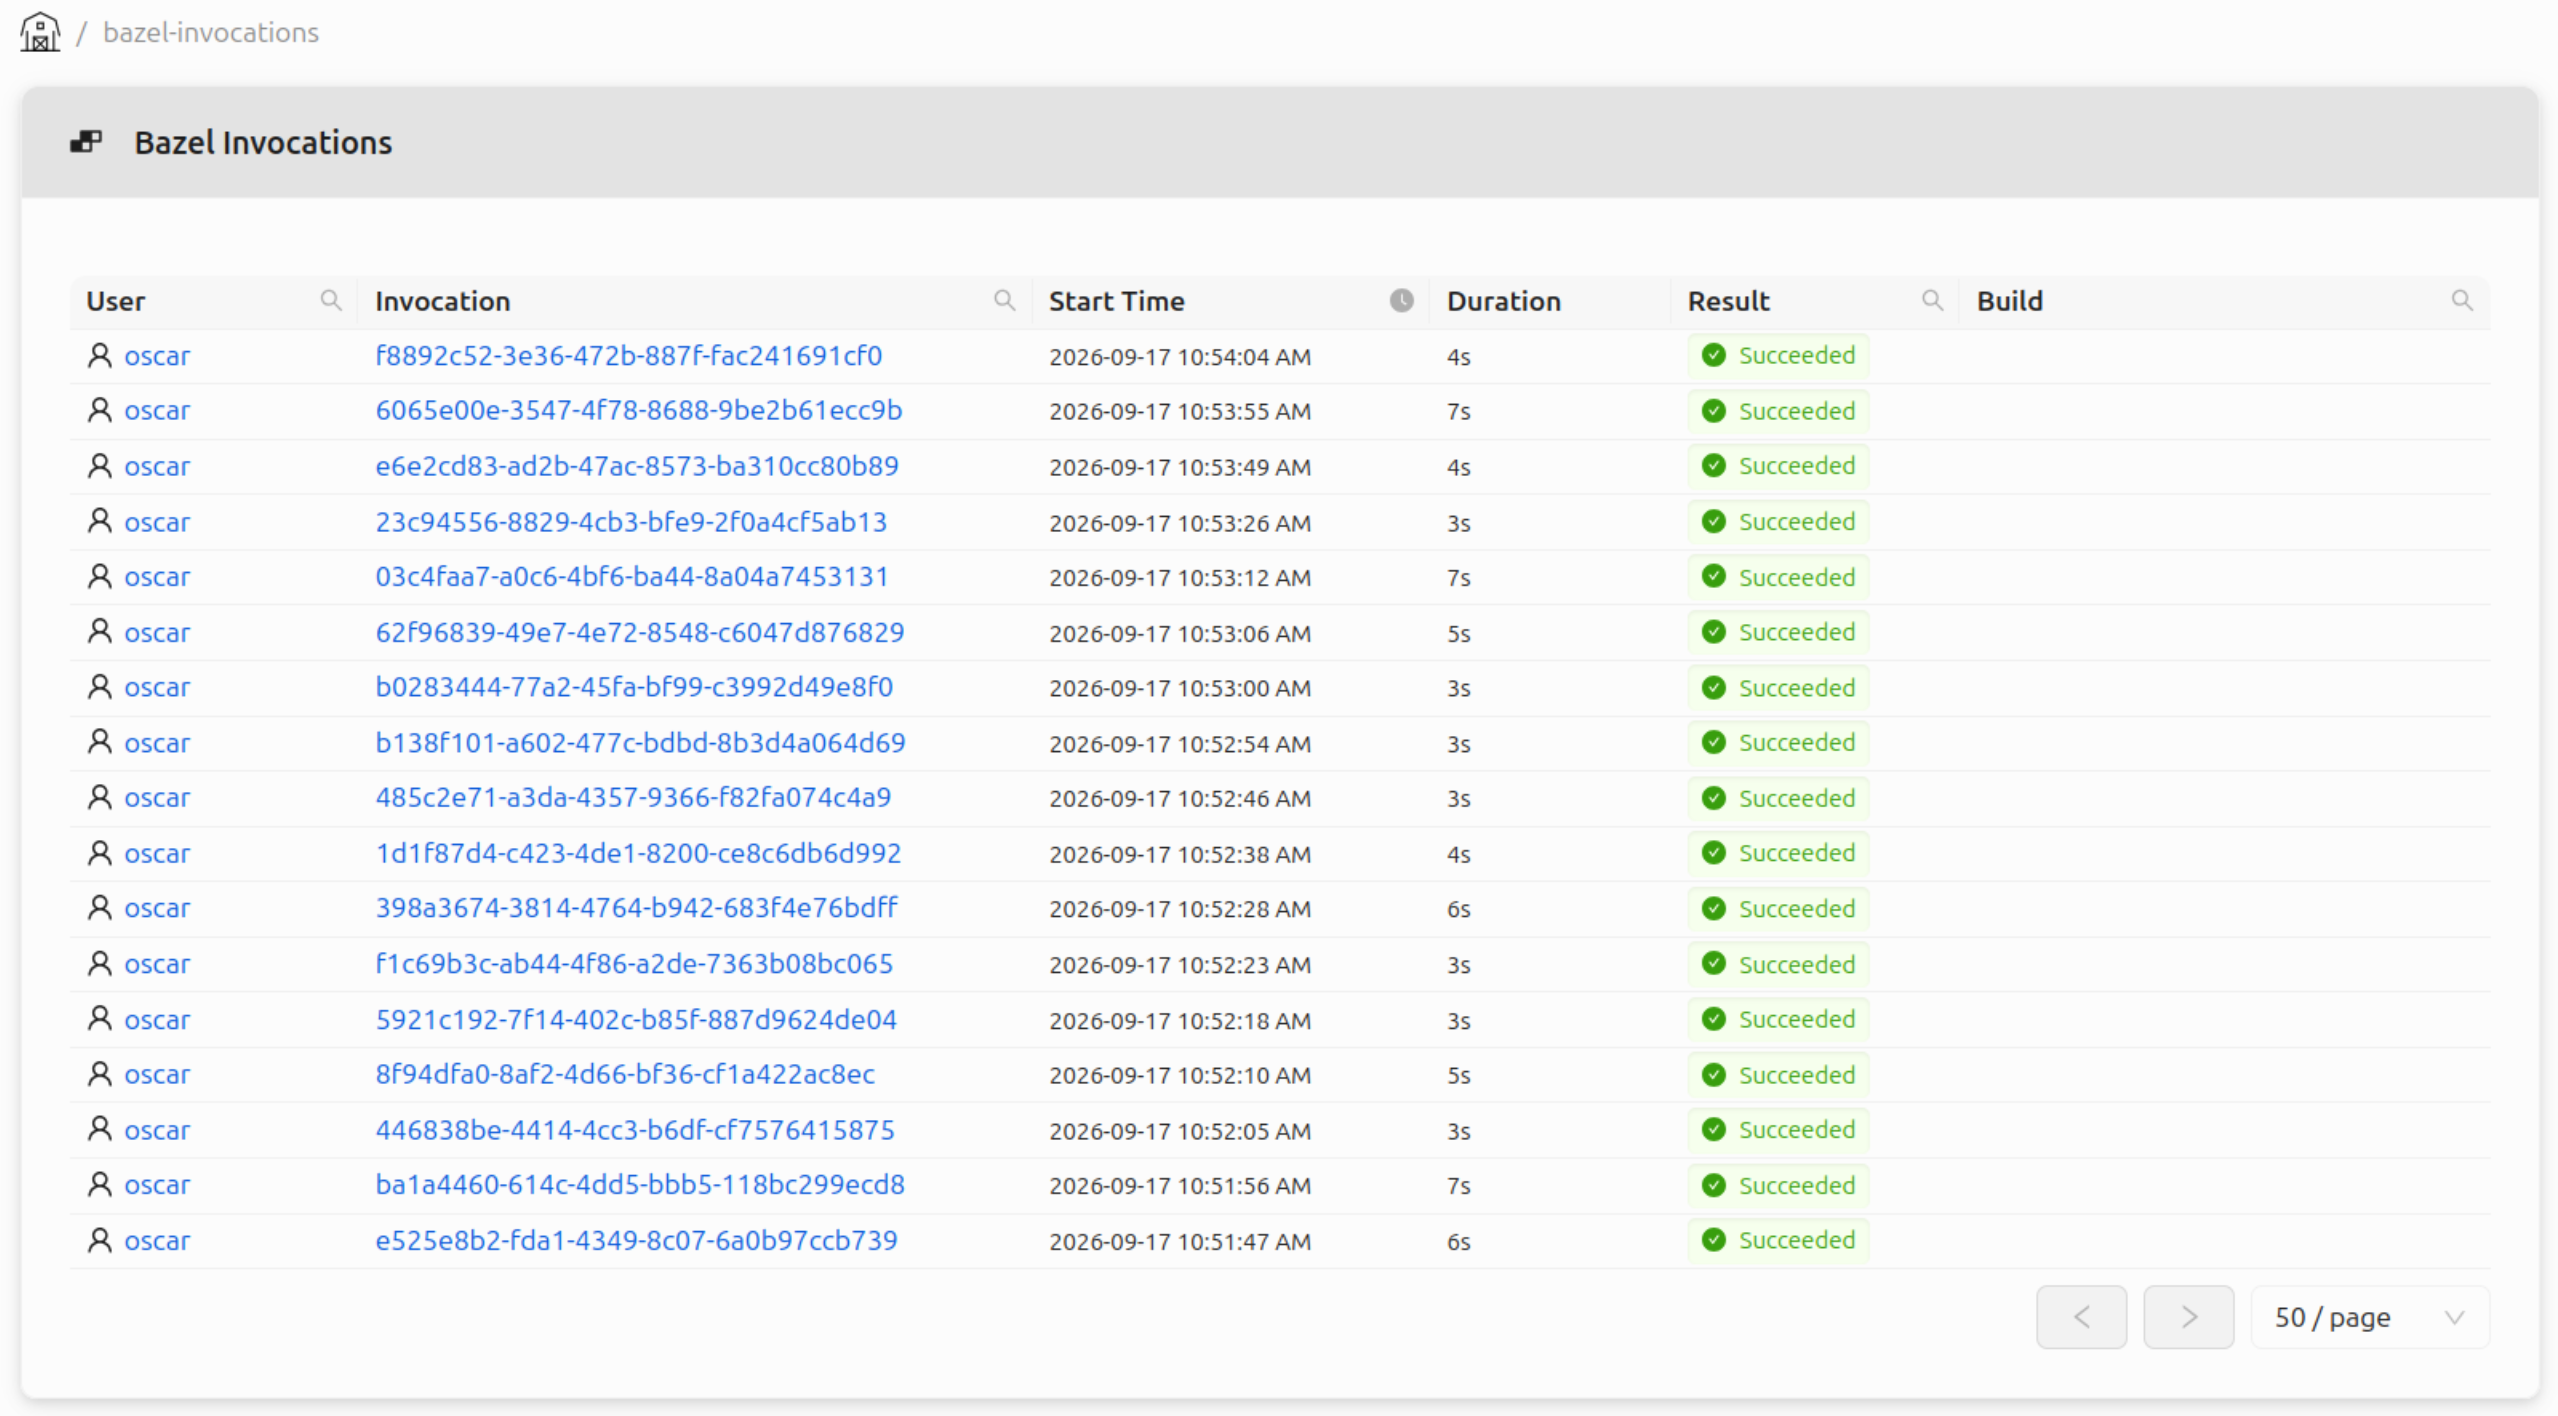Open invocation f1c69b3c-ab44-4f86-a2de-7363b08bc065
This screenshot has width=2558, height=1416.
[x=634, y=964]
